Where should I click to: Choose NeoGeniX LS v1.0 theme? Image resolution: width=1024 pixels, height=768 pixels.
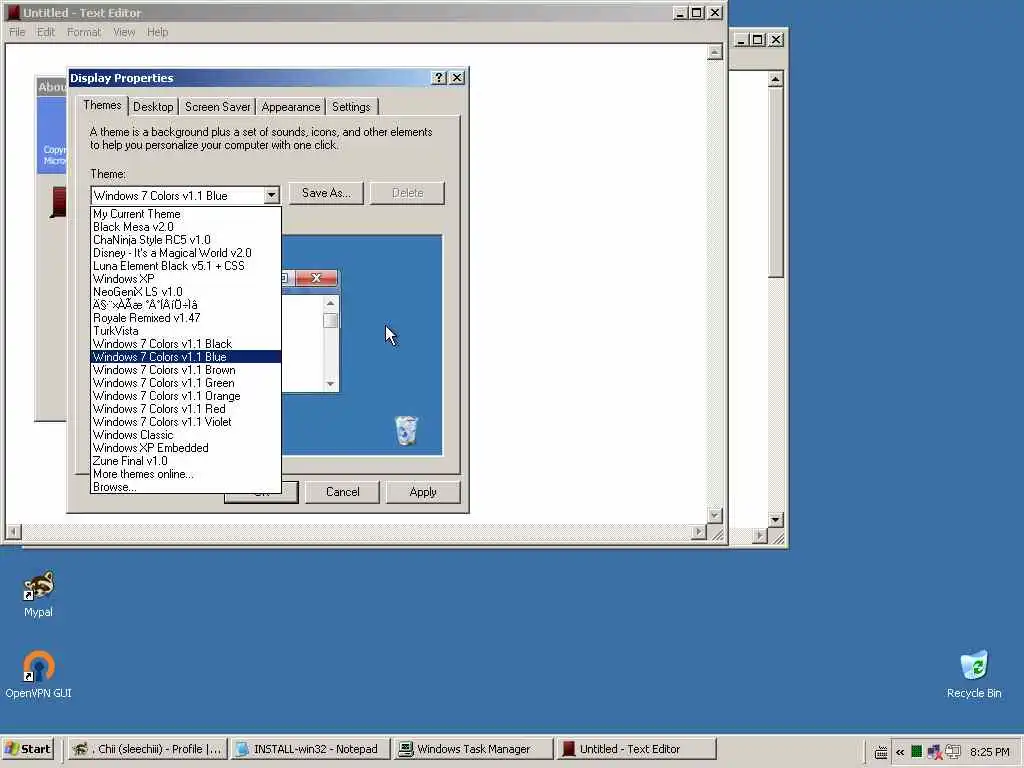click(185, 292)
